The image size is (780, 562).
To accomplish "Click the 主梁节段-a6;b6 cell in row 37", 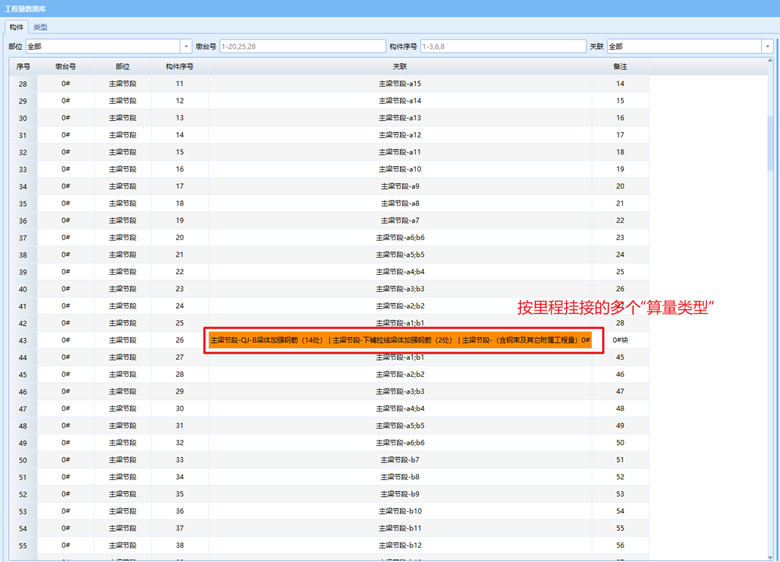I will [400, 238].
